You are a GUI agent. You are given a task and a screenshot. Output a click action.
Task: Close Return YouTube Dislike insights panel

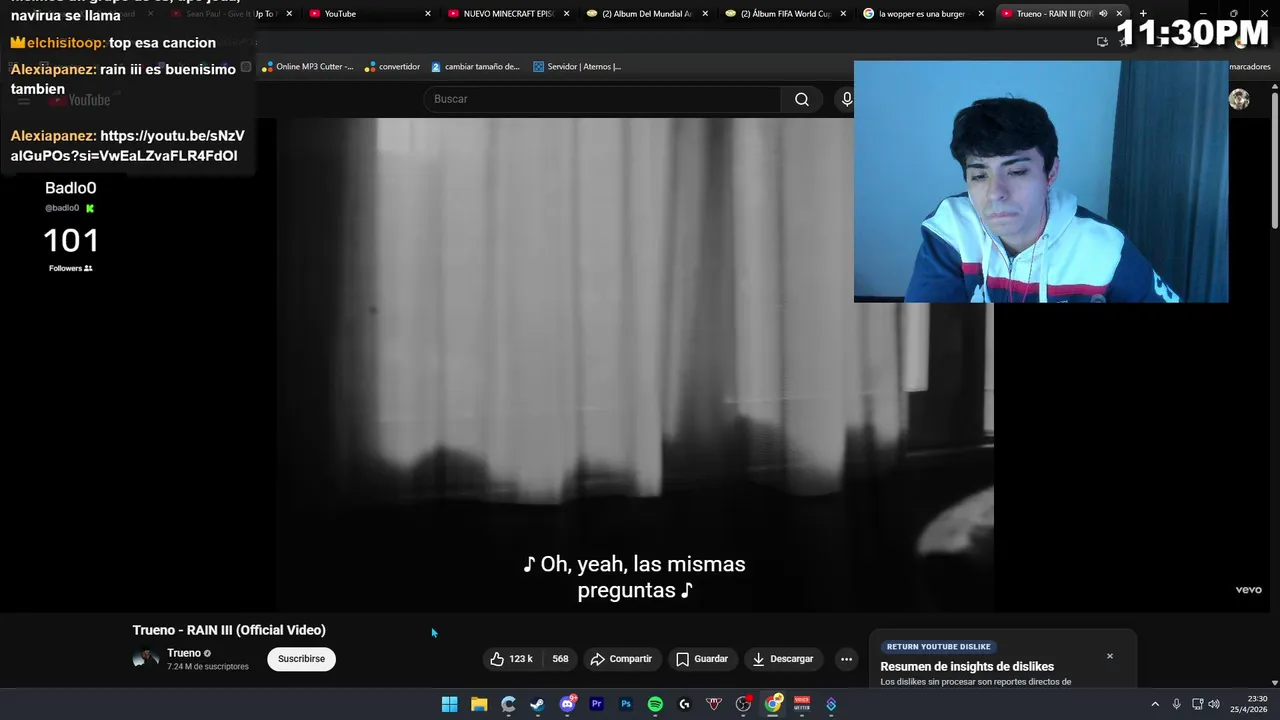click(1109, 656)
